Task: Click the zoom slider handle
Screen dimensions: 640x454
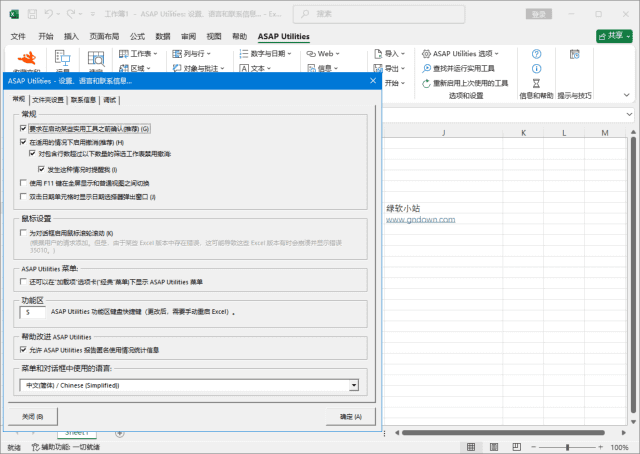Action: coord(567,447)
